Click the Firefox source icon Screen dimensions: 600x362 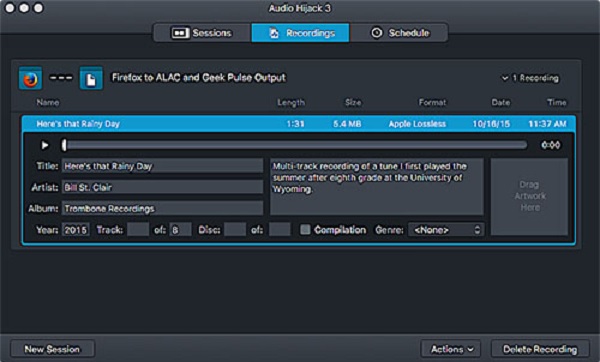(30, 78)
